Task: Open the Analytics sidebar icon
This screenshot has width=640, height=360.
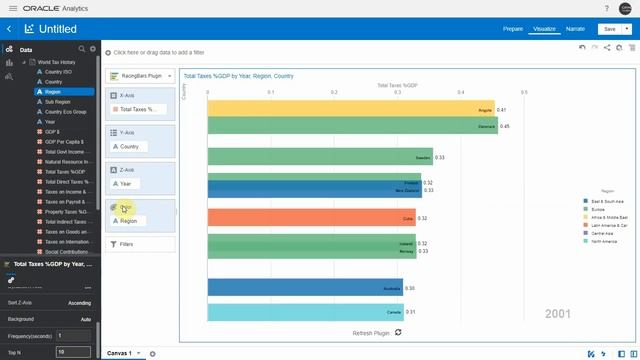Action: 9,76
